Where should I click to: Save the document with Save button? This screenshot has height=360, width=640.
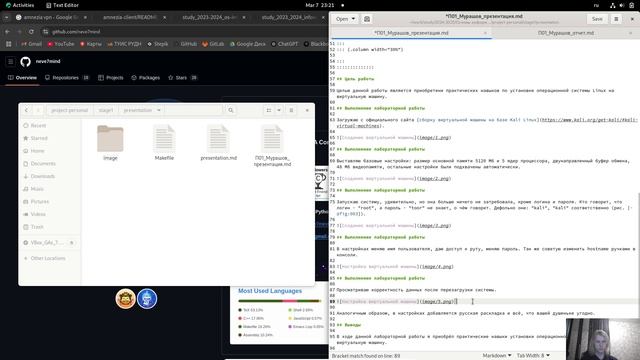tap(597, 19)
